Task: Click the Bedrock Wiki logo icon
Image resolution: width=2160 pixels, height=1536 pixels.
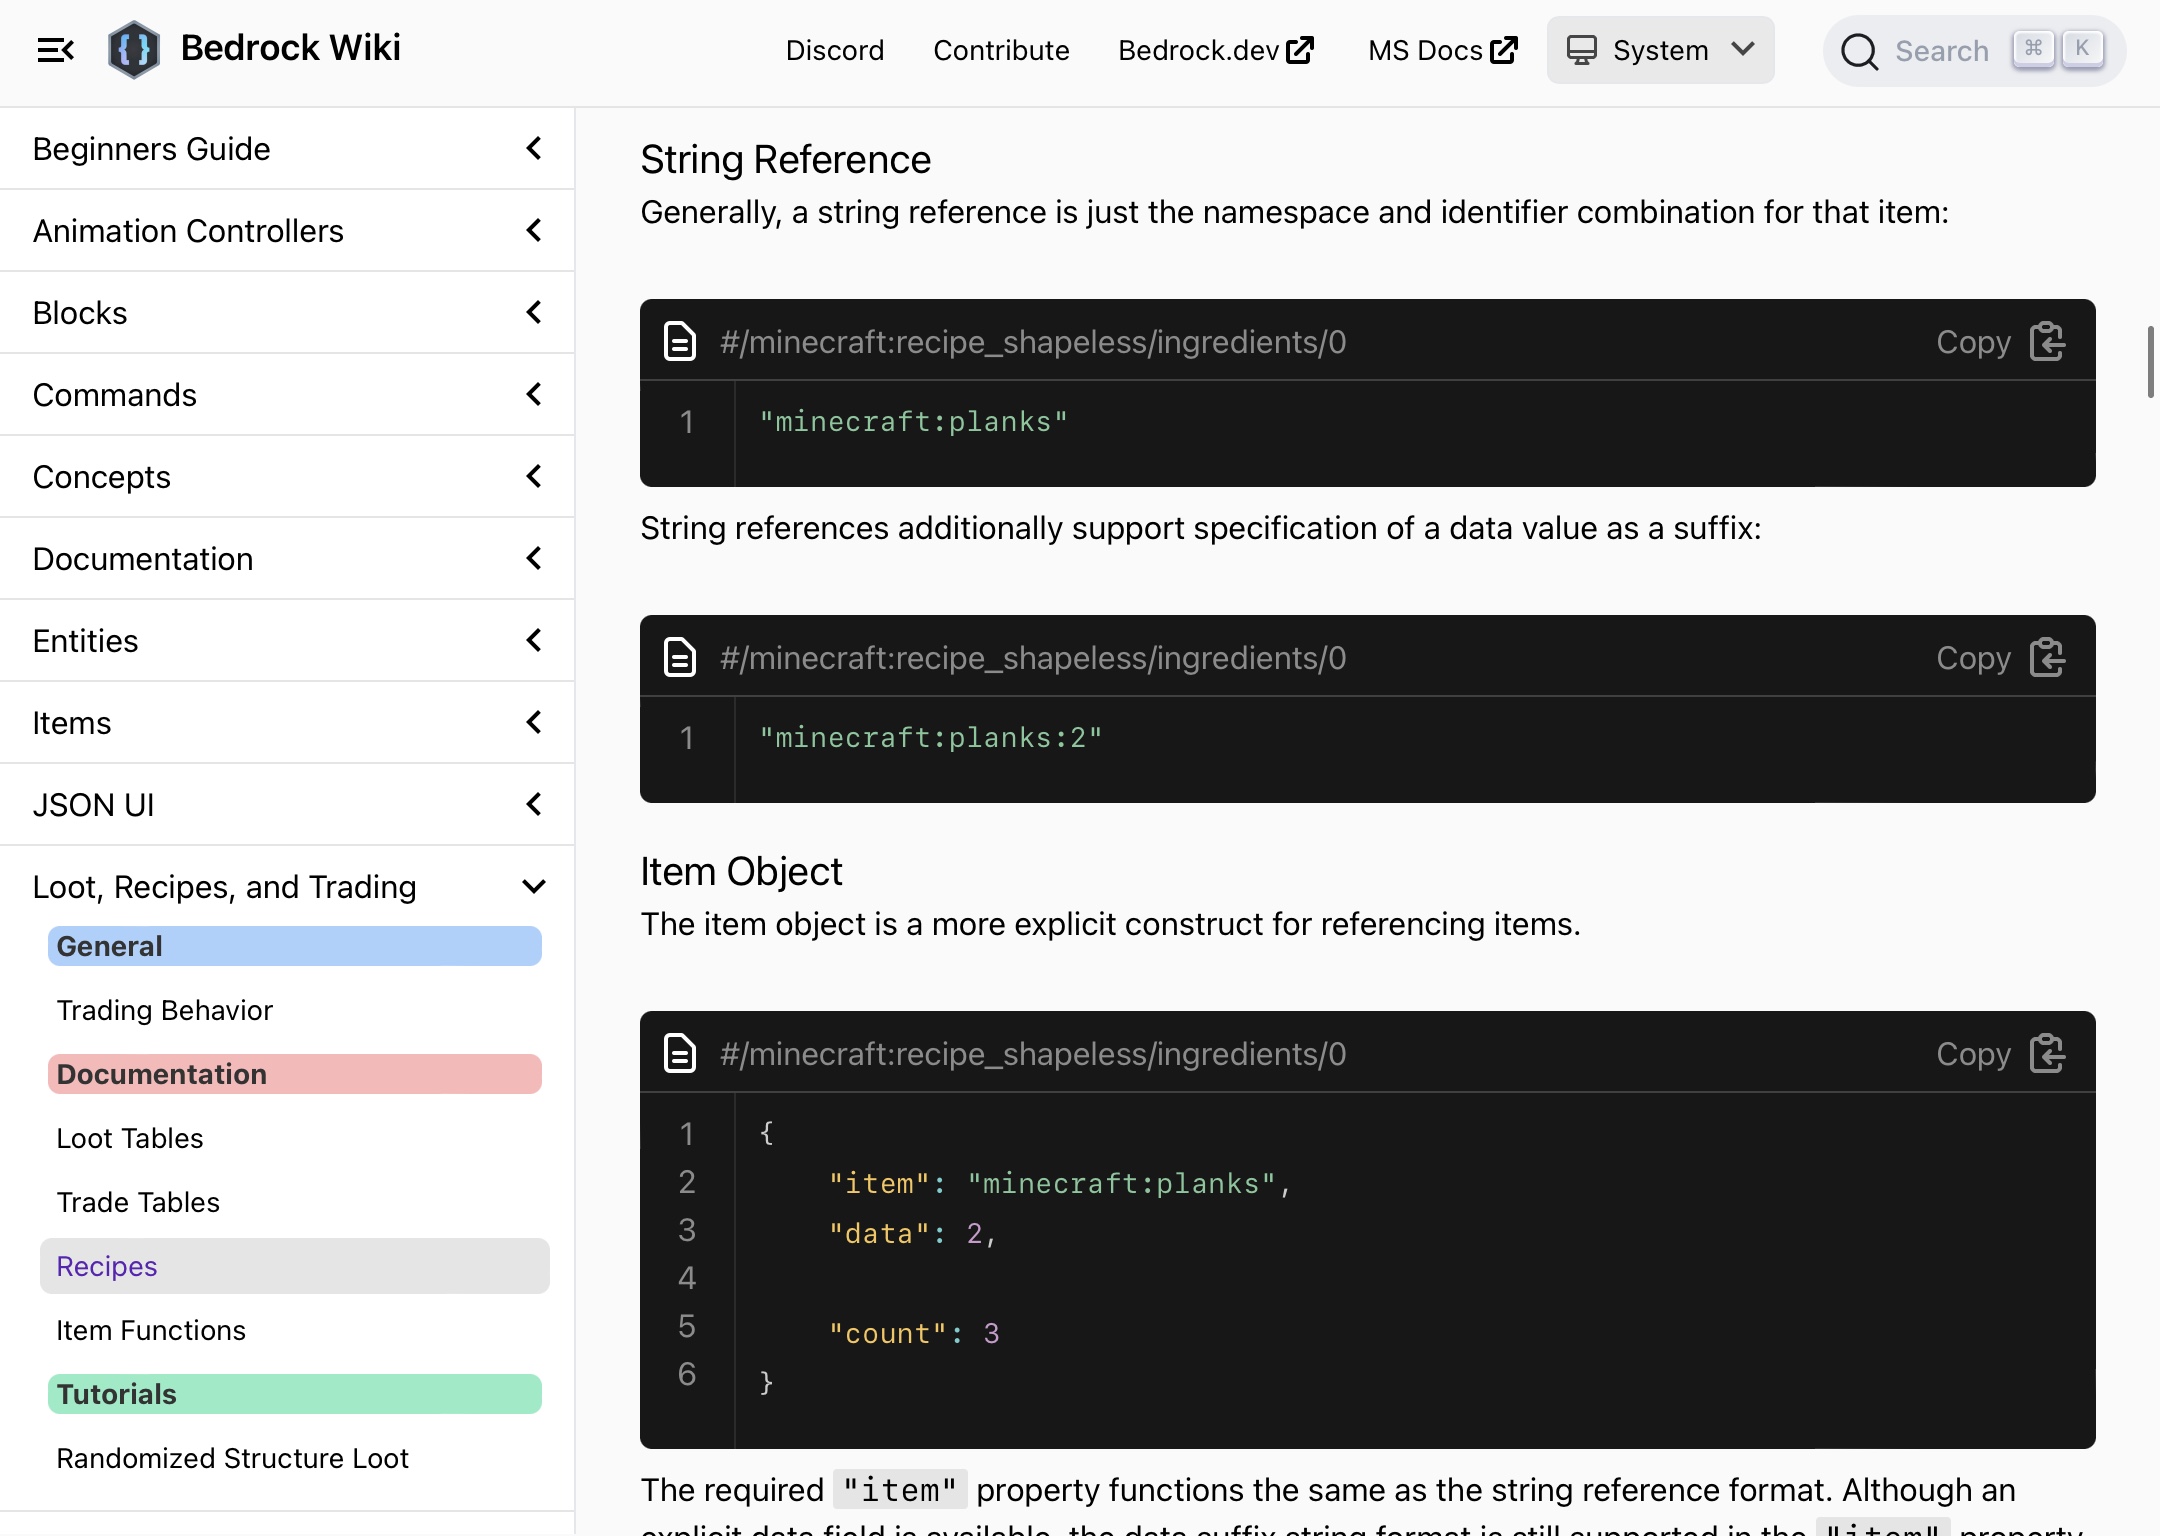Action: click(x=134, y=49)
